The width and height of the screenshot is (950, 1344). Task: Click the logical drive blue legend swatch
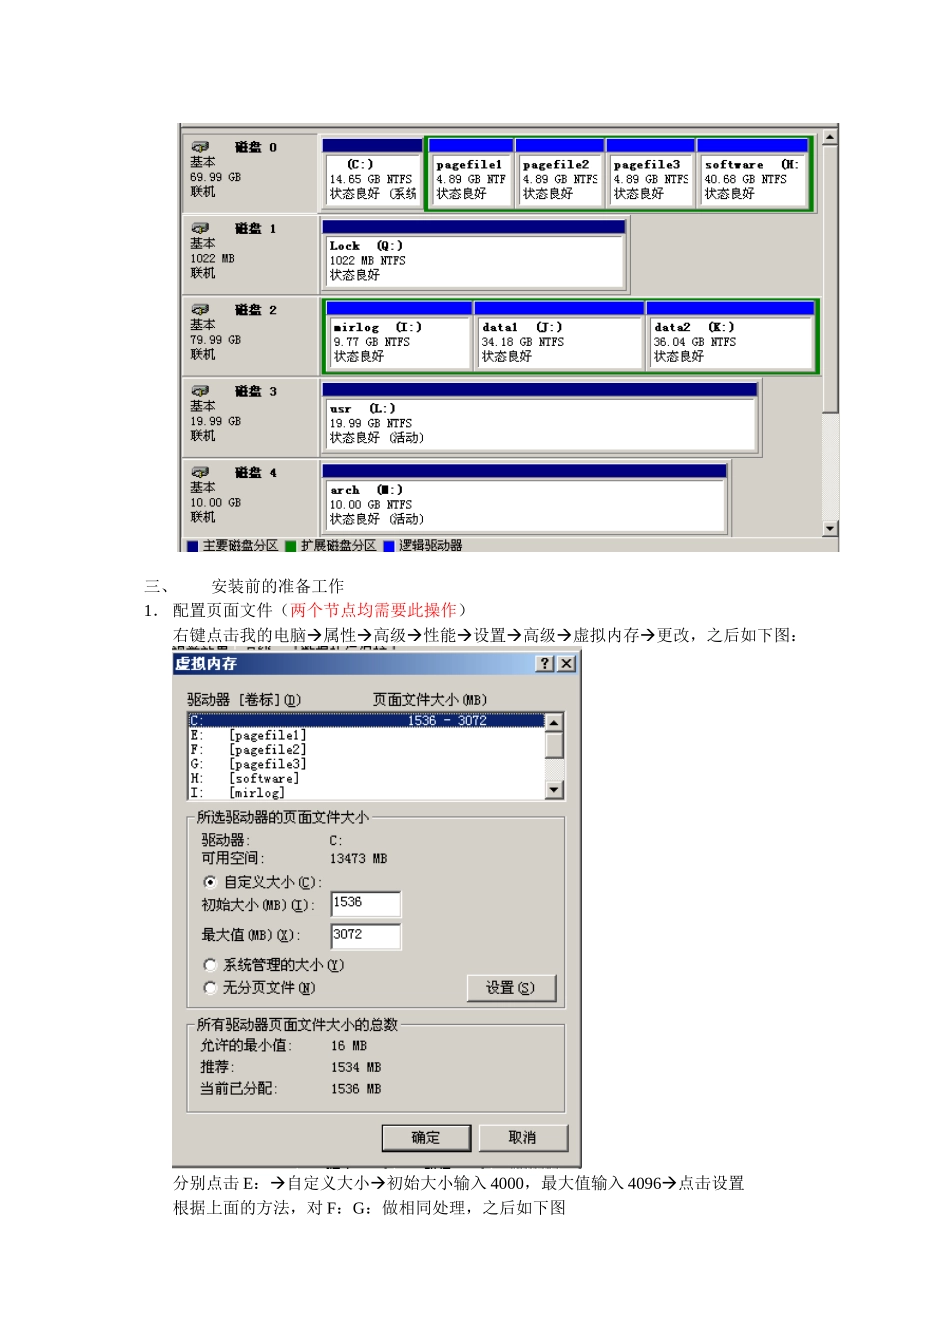(389, 546)
